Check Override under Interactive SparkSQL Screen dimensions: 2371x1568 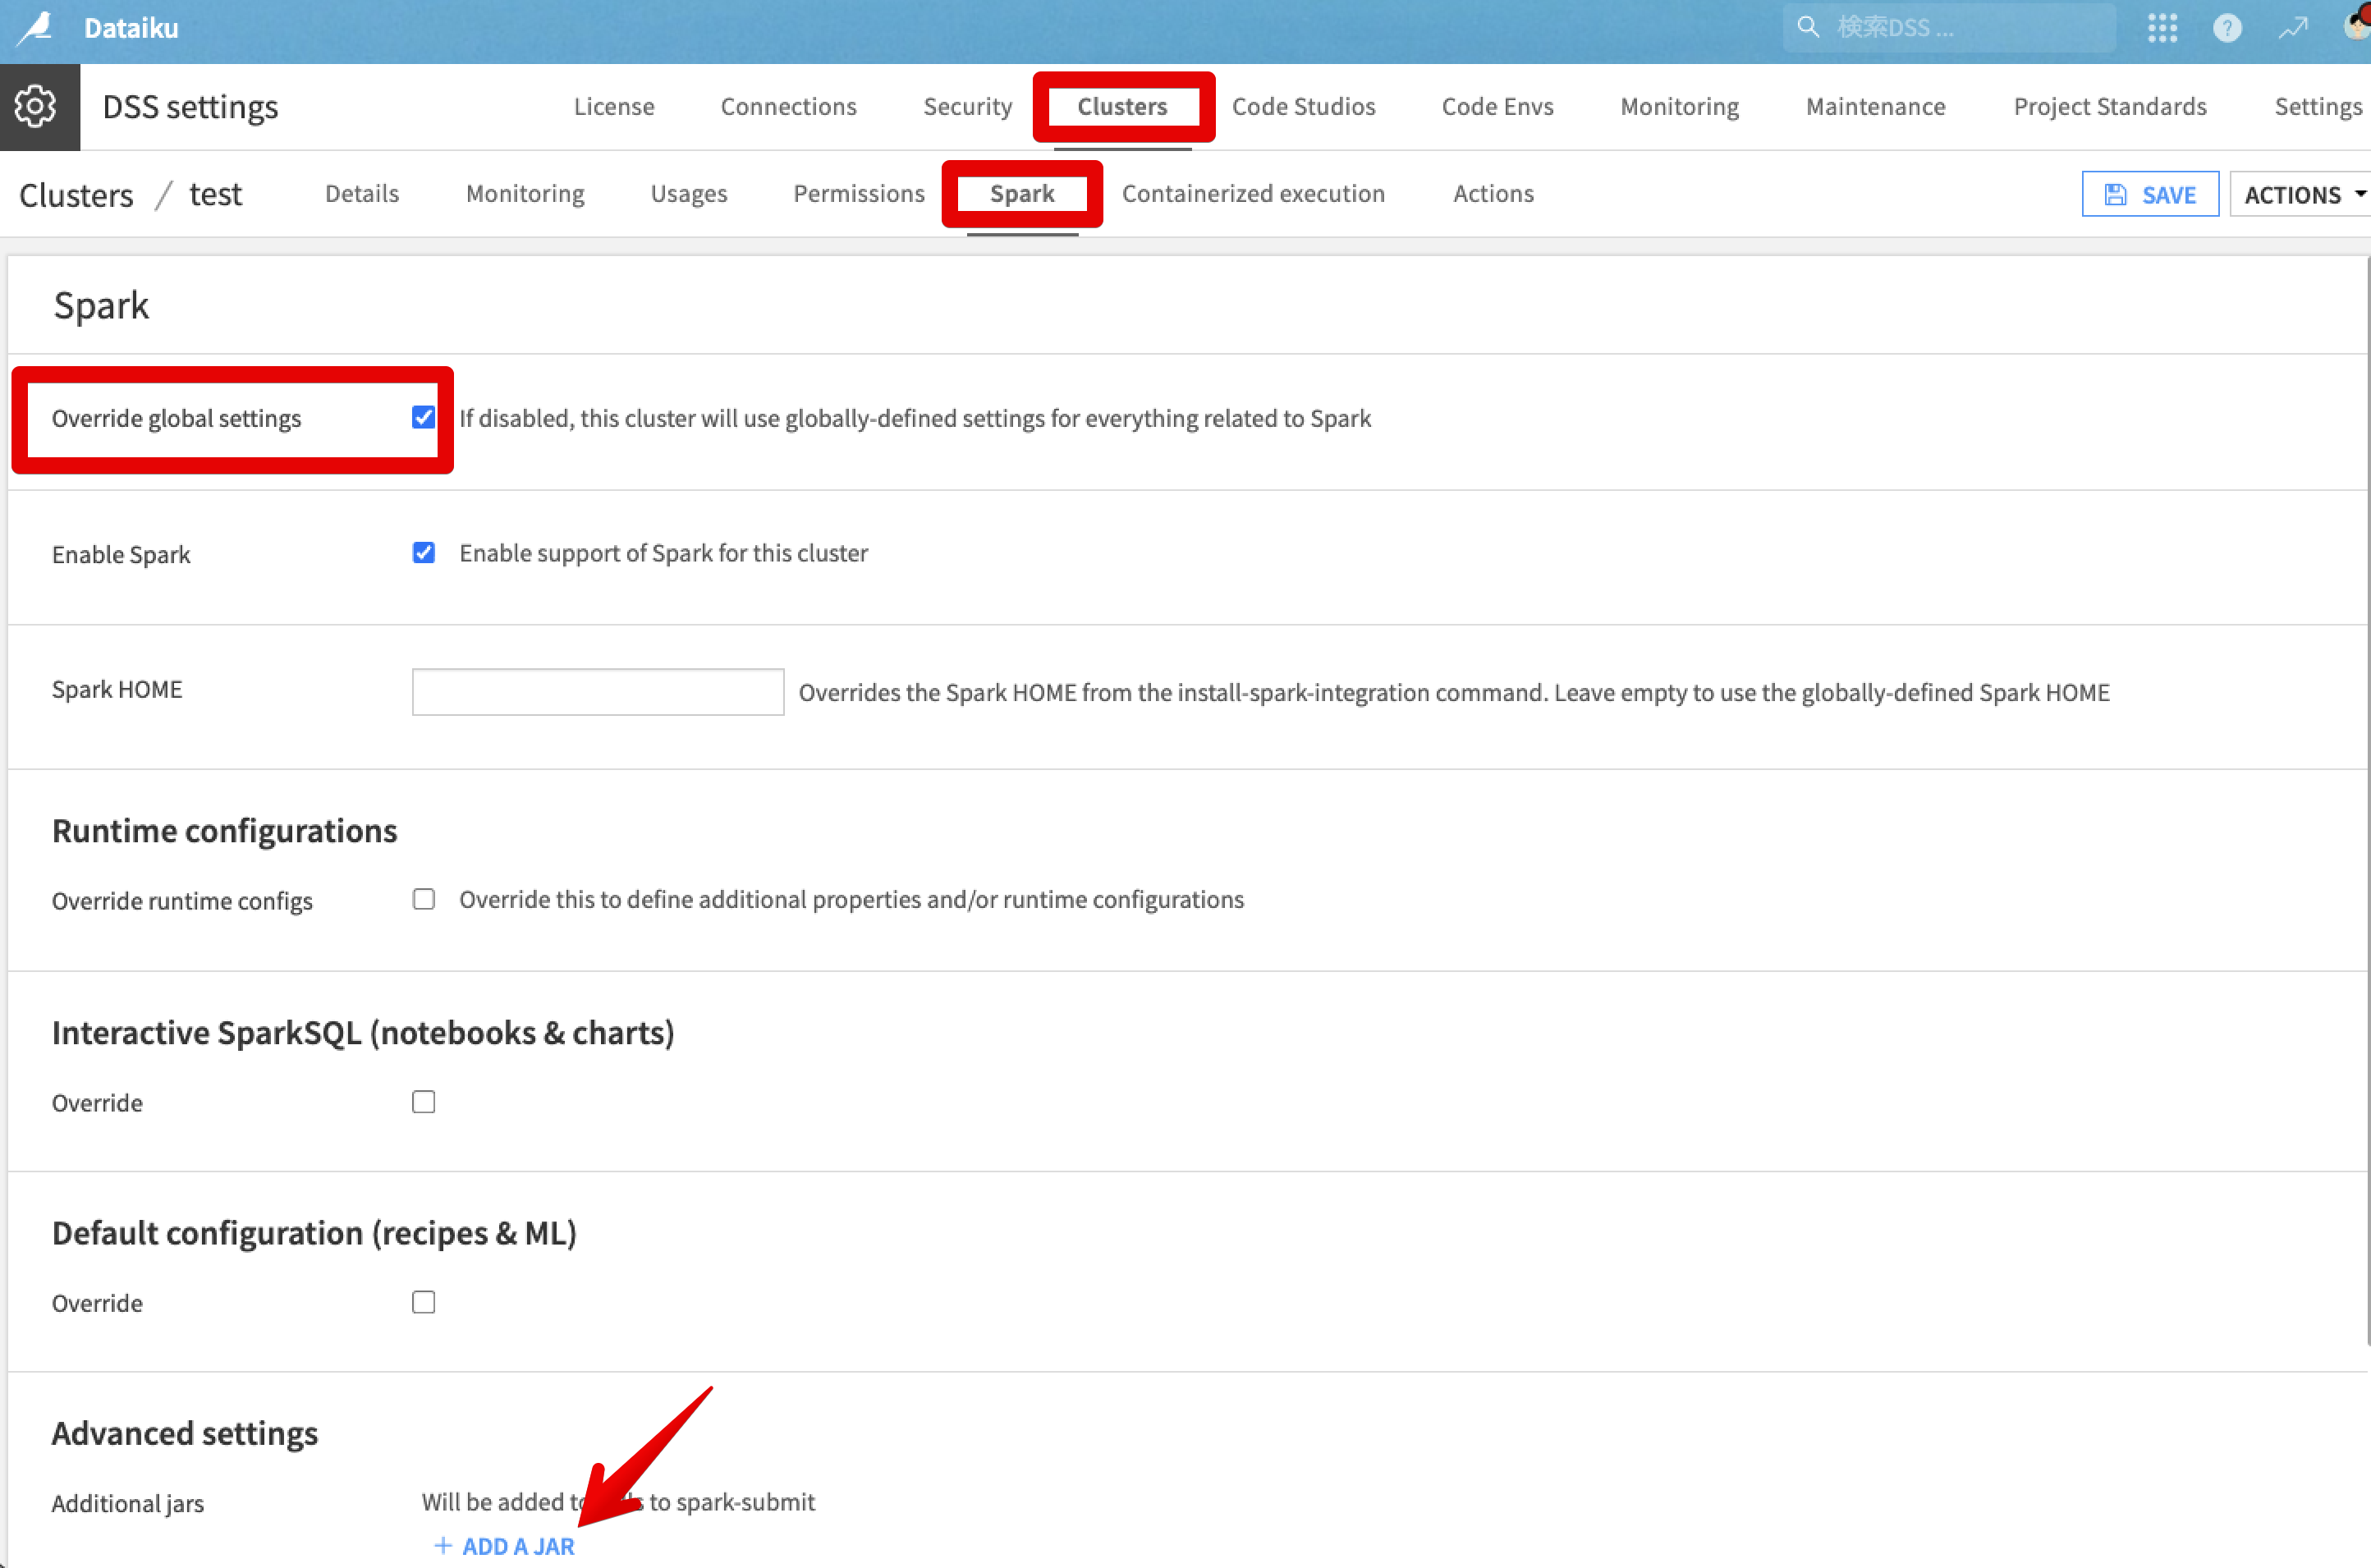pyautogui.click(x=423, y=1102)
